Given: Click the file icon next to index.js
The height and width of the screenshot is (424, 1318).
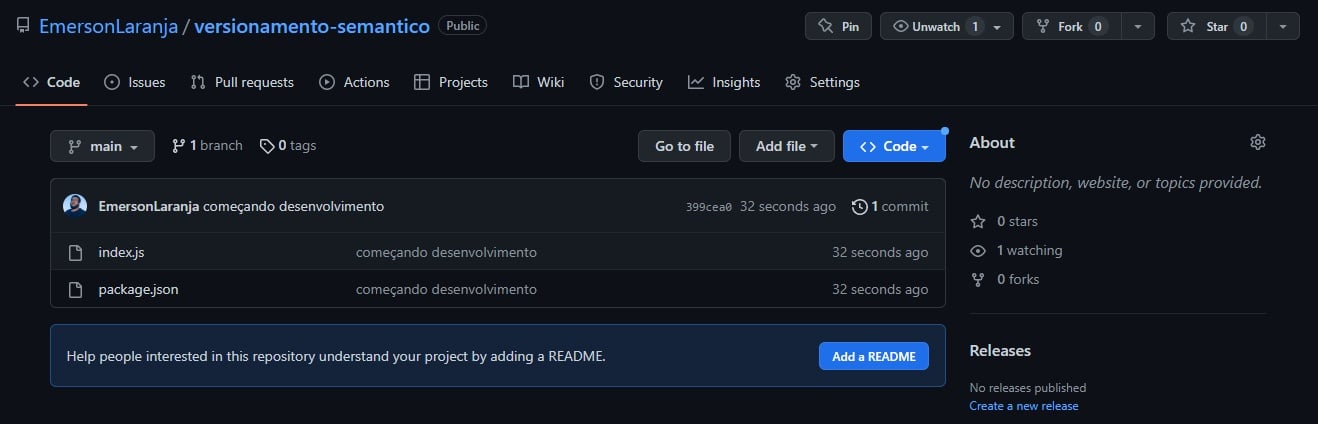Looking at the screenshot, I should point(75,252).
